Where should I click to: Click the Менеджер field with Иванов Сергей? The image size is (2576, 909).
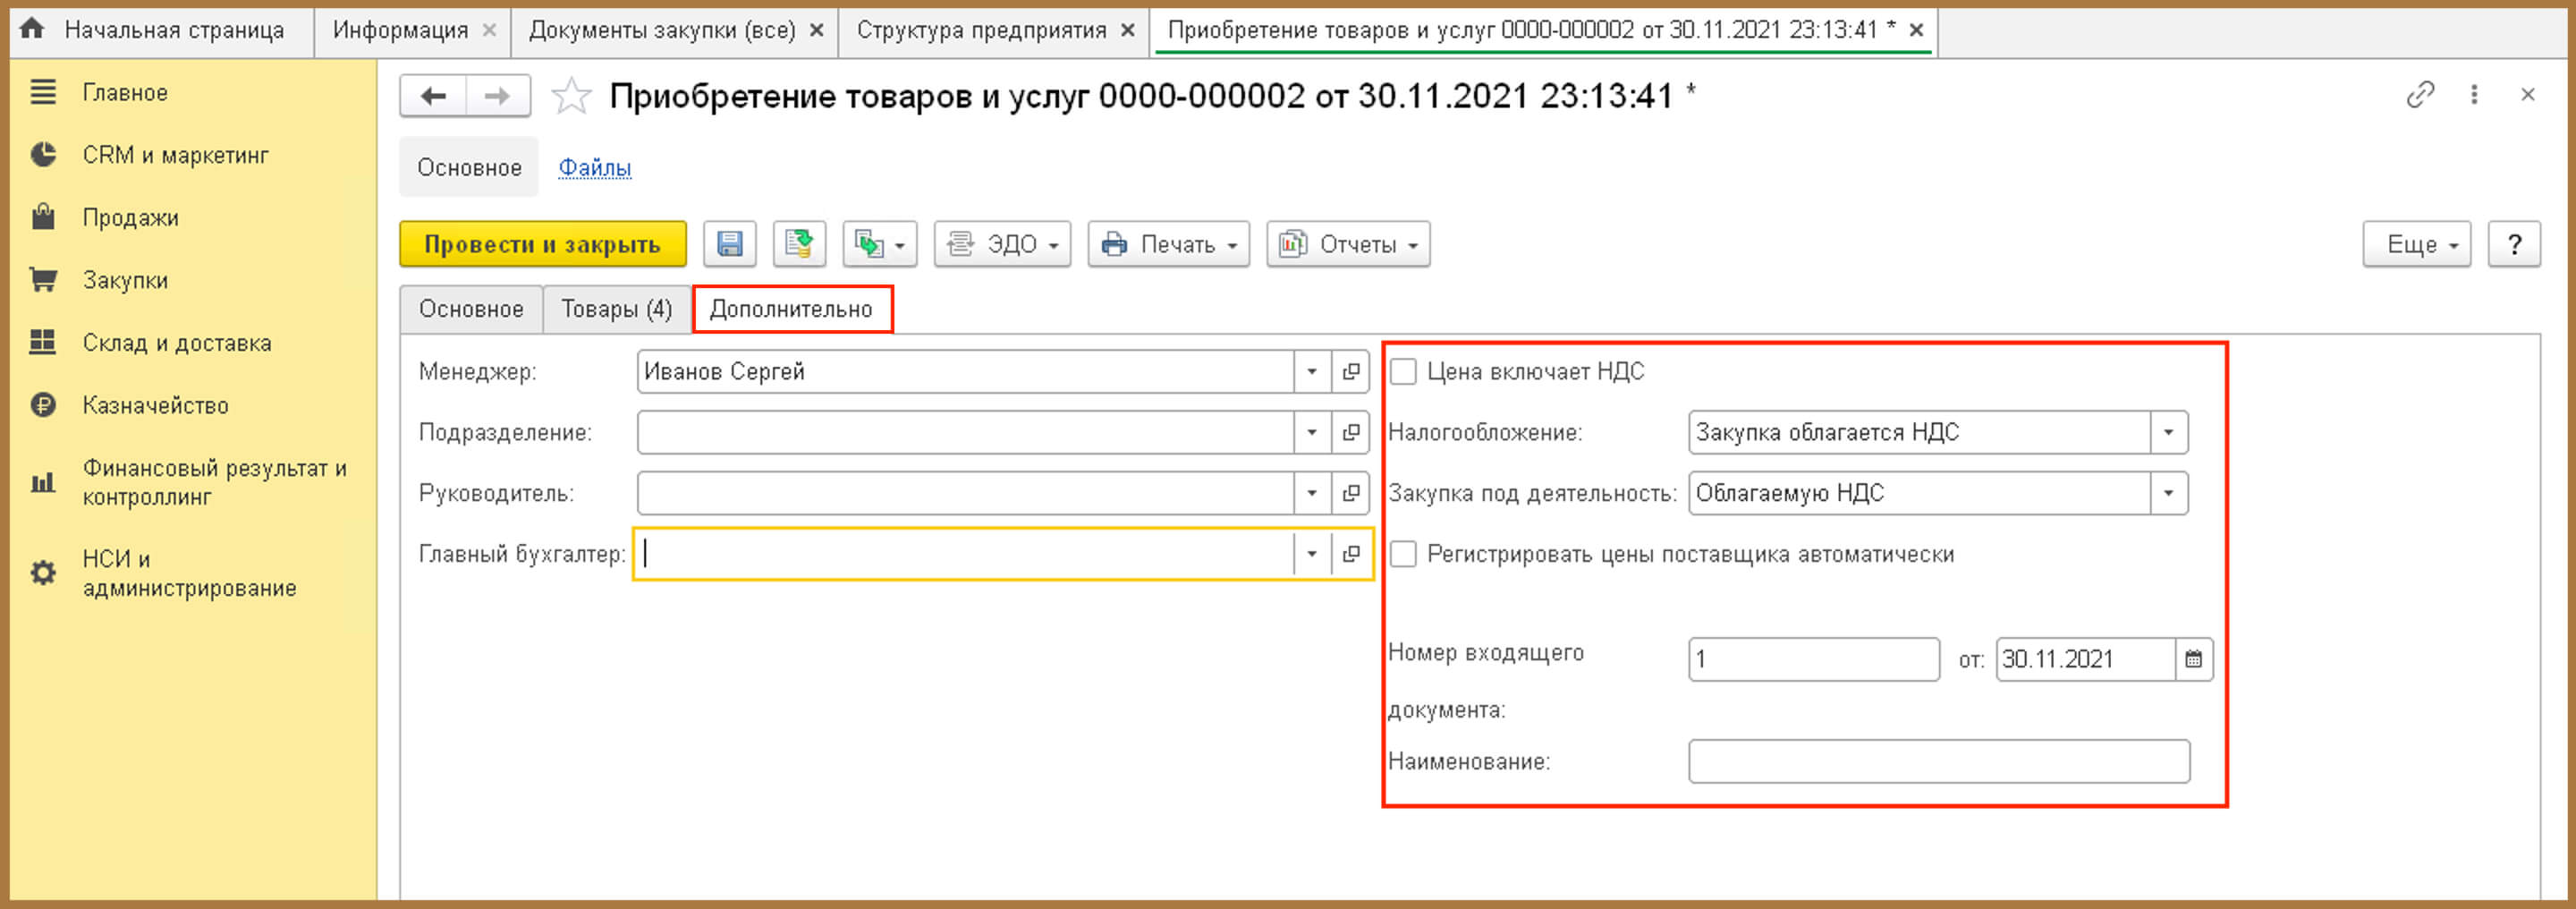[x=965, y=372]
